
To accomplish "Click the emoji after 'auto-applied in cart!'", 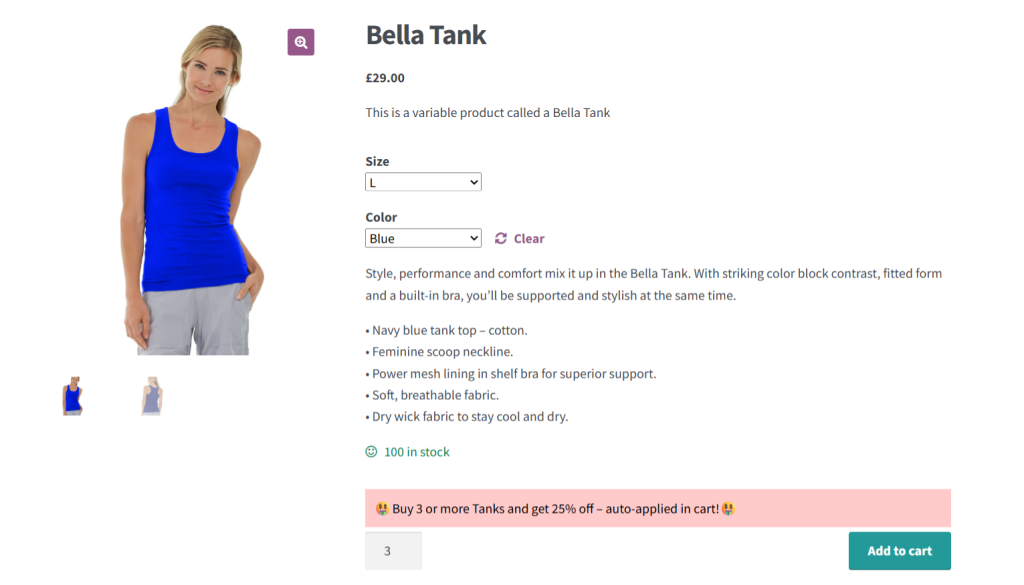I will point(728,509).
